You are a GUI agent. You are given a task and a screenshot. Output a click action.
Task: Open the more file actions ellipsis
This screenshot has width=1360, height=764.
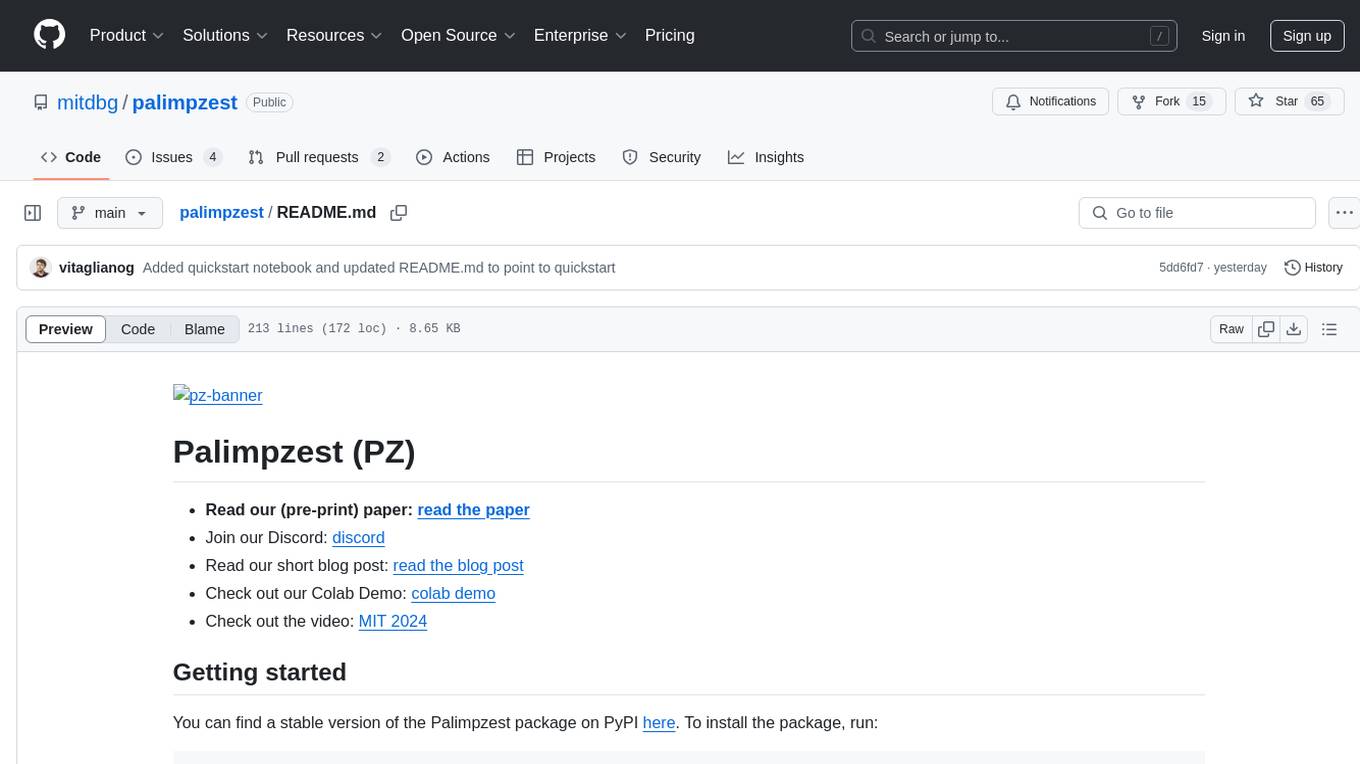click(1344, 213)
